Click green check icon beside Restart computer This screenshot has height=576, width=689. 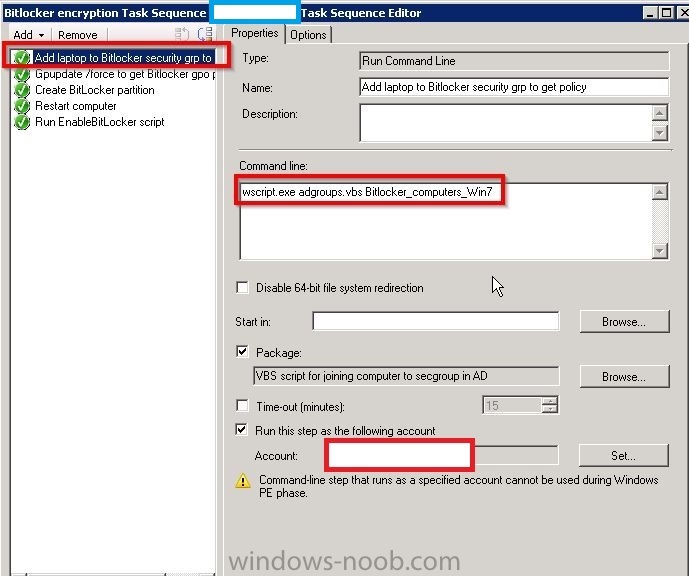22,106
